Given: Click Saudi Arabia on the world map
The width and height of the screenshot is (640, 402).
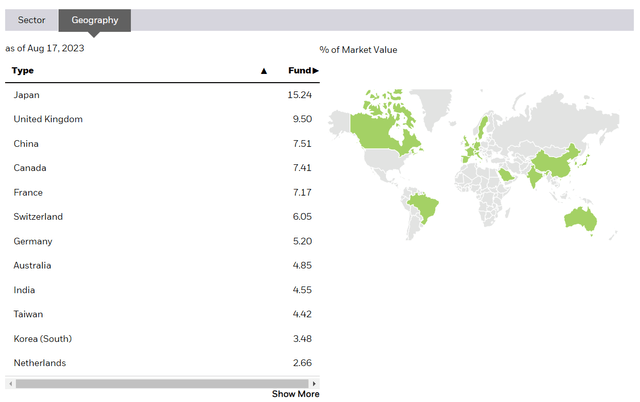Looking at the screenshot, I should (x=507, y=176).
